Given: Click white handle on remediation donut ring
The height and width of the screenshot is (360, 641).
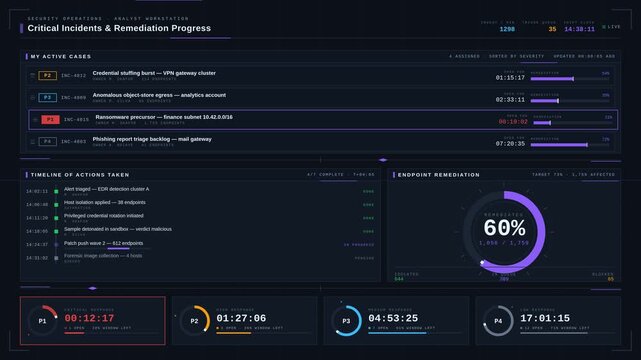Looking at the screenshot, I should 482,262.
